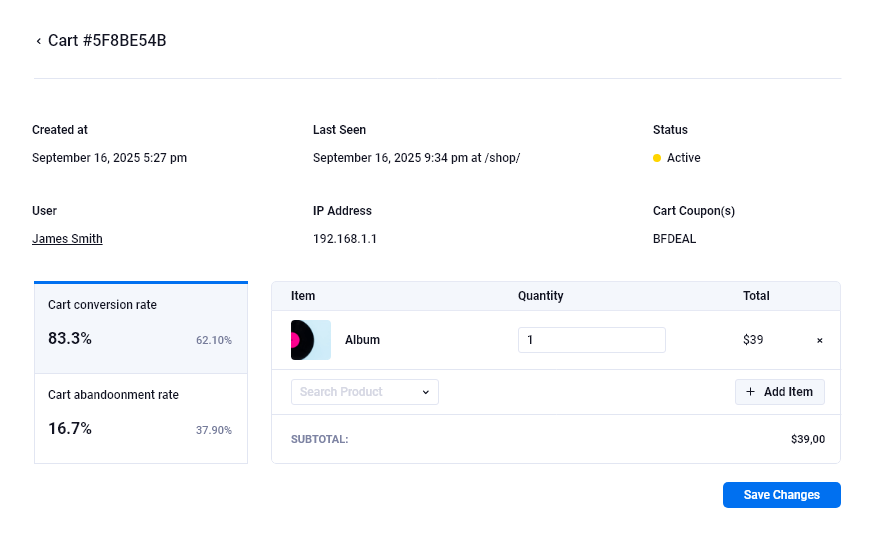Remove the Album item with the × icon
The width and height of the screenshot is (874, 534).
820,340
